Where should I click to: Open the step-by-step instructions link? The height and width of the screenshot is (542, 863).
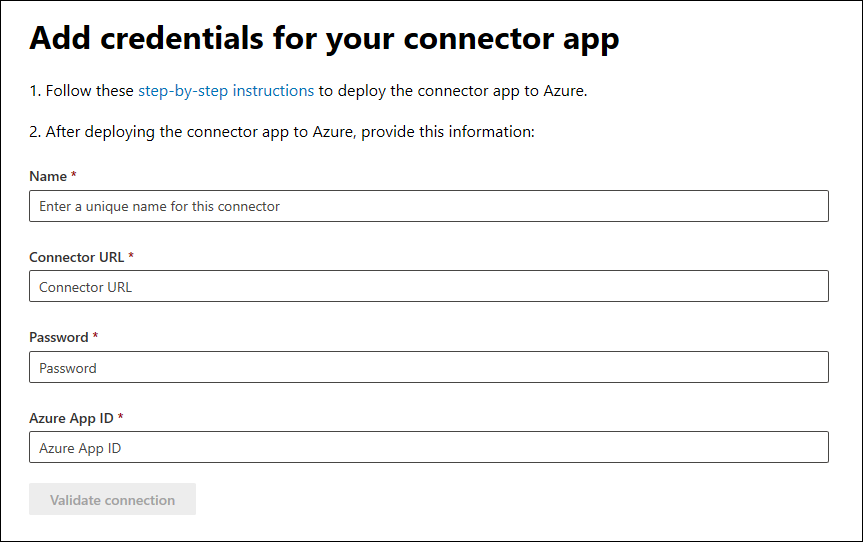pyautogui.click(x=226, y=91)
